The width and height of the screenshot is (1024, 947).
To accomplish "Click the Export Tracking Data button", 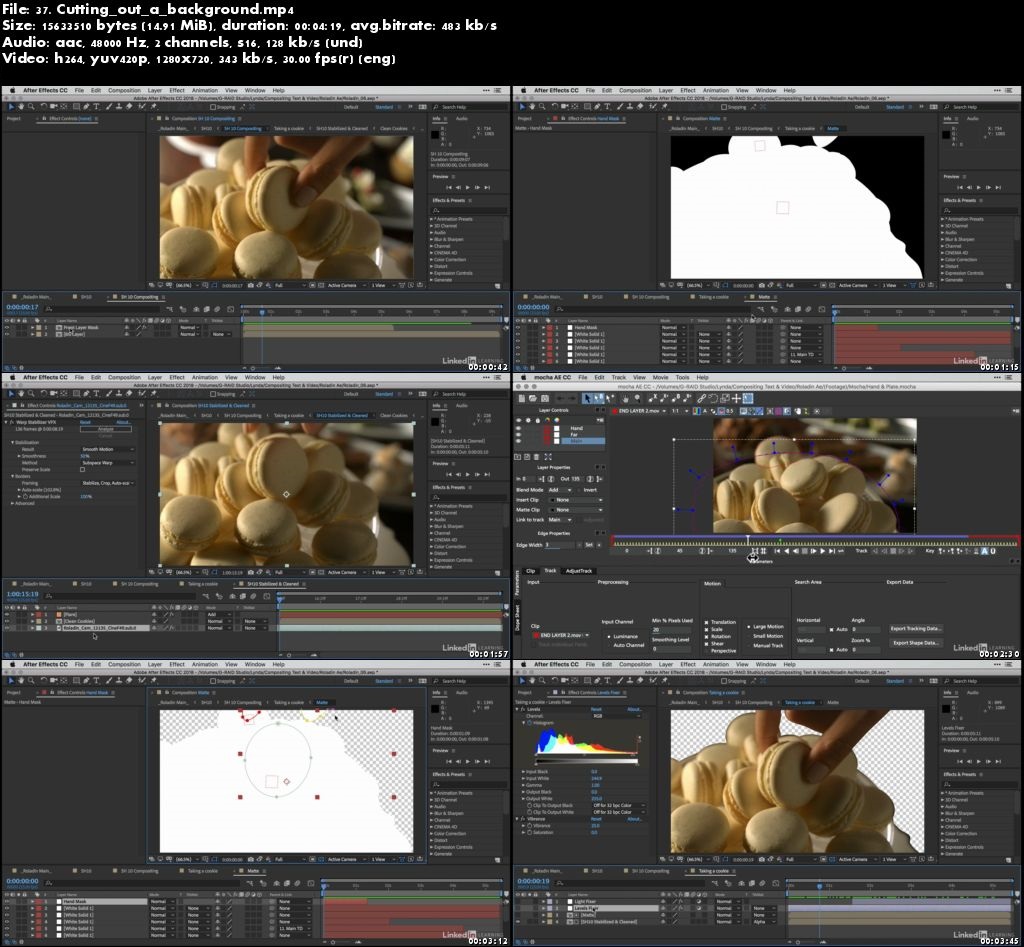I will pyautogui.click(x=915, y=628).
